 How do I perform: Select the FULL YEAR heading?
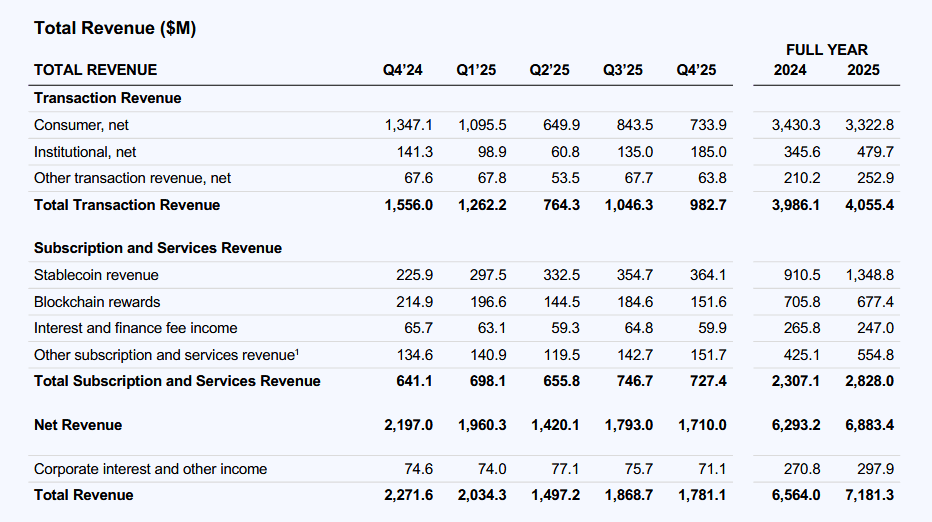[x=826, y=49]
